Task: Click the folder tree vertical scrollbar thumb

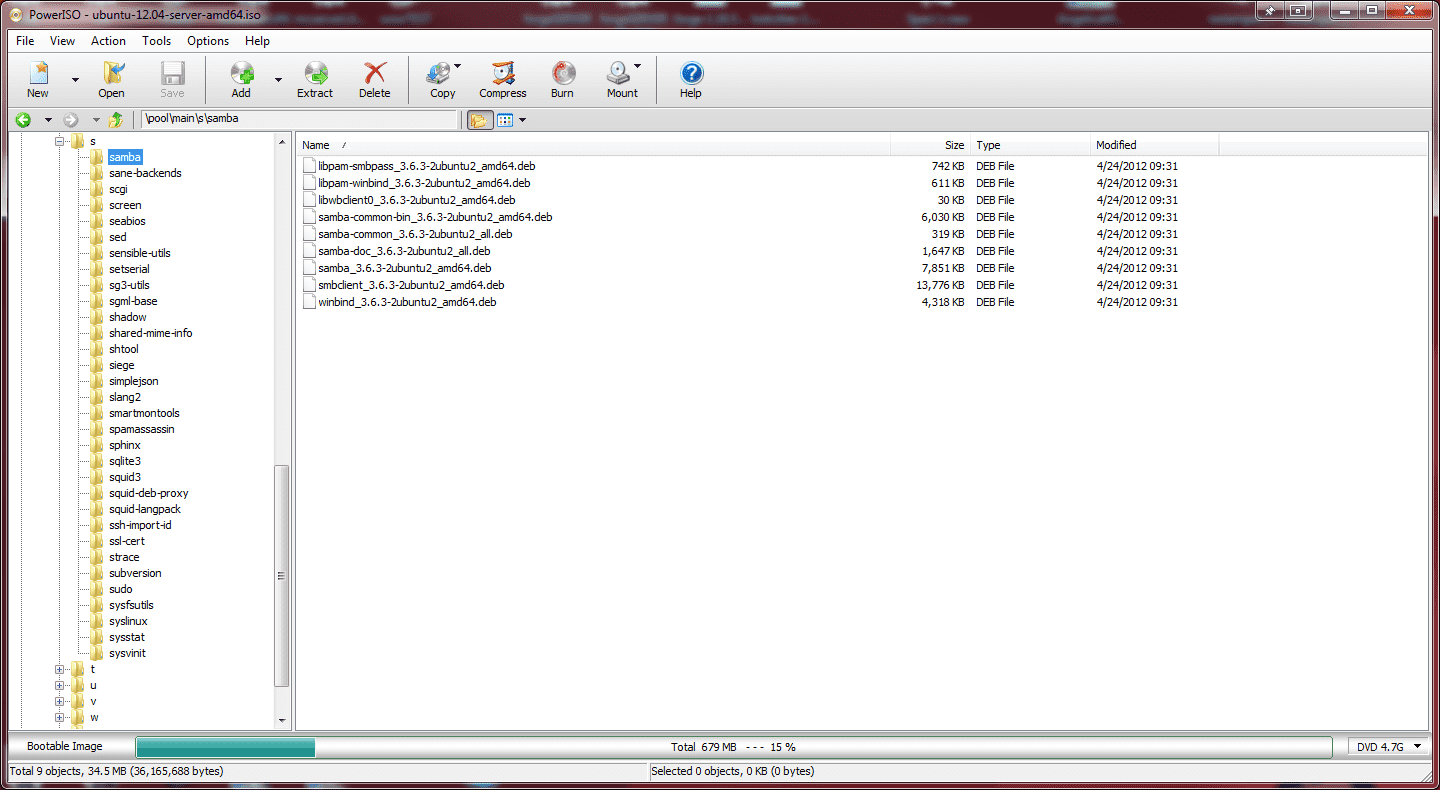Action: pyautogui.click(x=281, y=575)
